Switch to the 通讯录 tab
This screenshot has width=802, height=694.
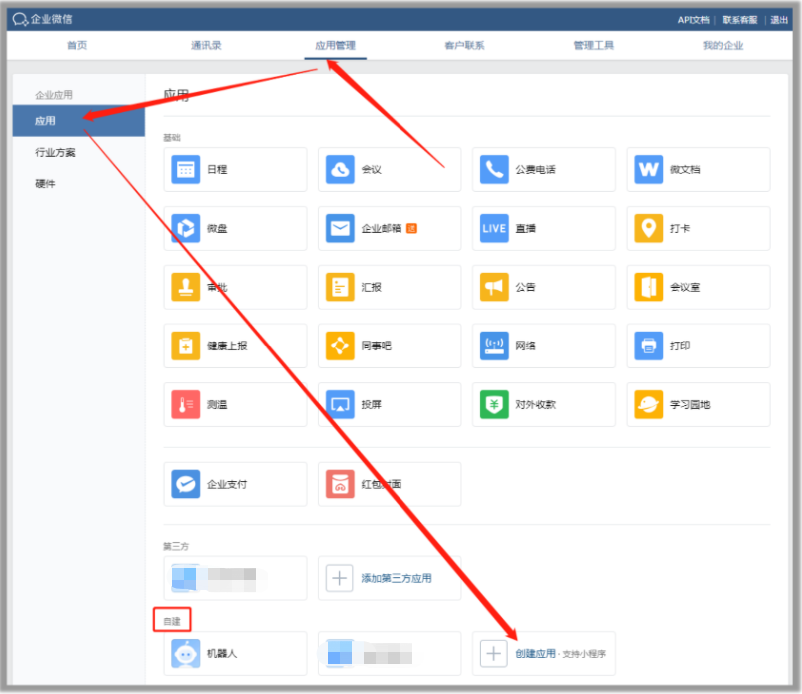(206, 46)
